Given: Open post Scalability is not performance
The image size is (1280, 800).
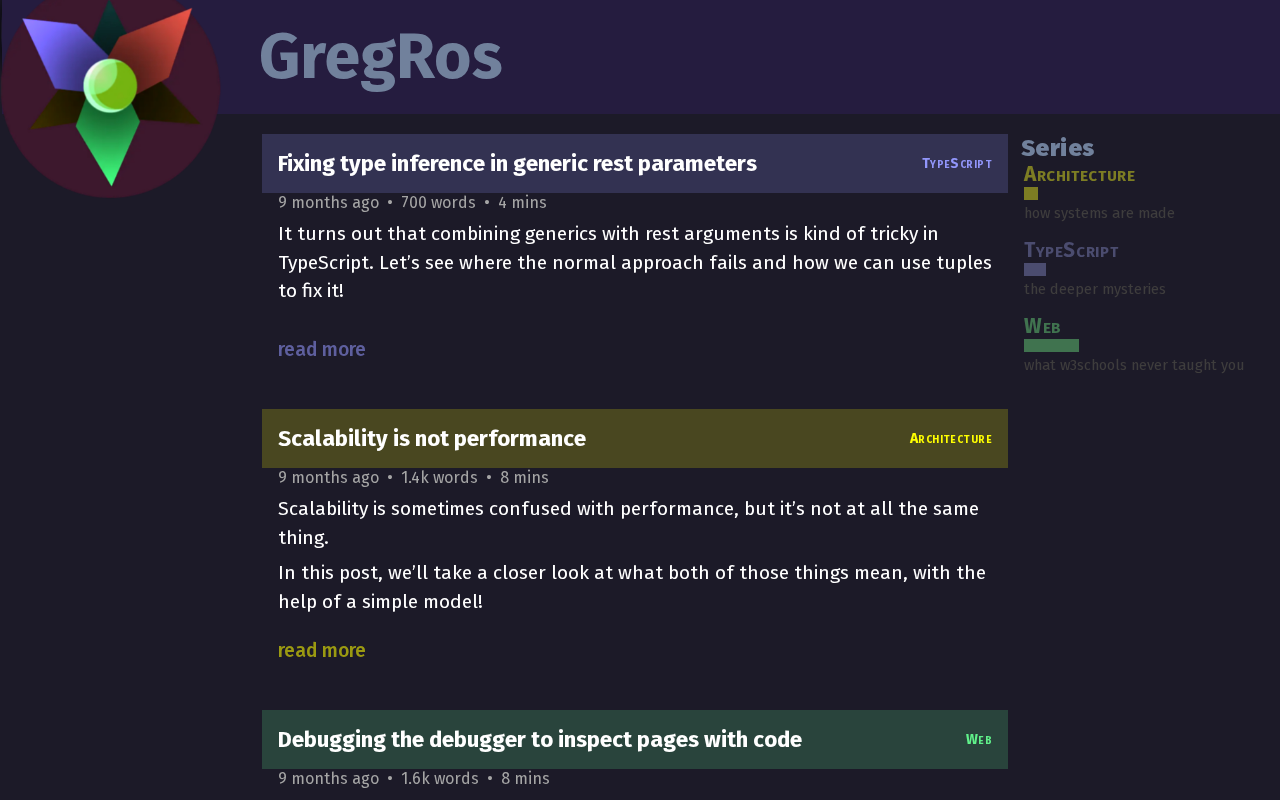Looking at the screenshot, I should tap(432, 438).
